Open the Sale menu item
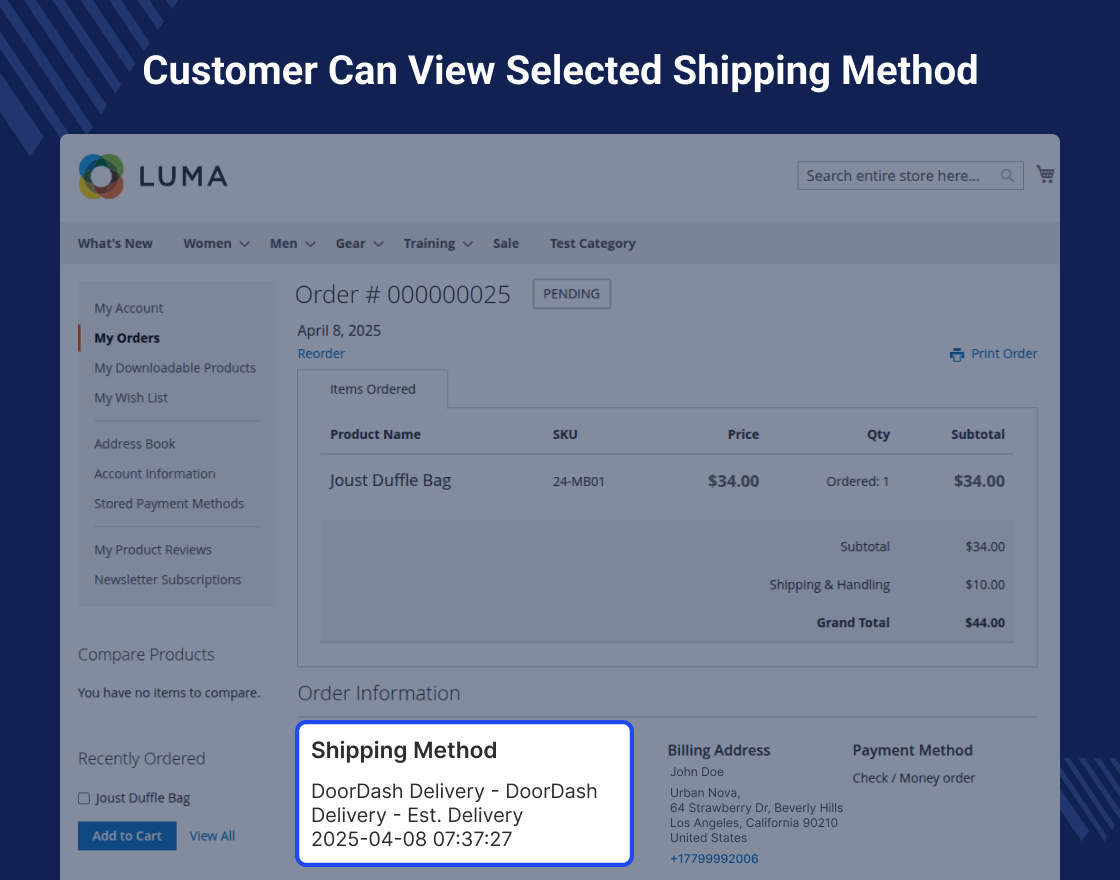 pyautogui.click(x=506, y=244)
